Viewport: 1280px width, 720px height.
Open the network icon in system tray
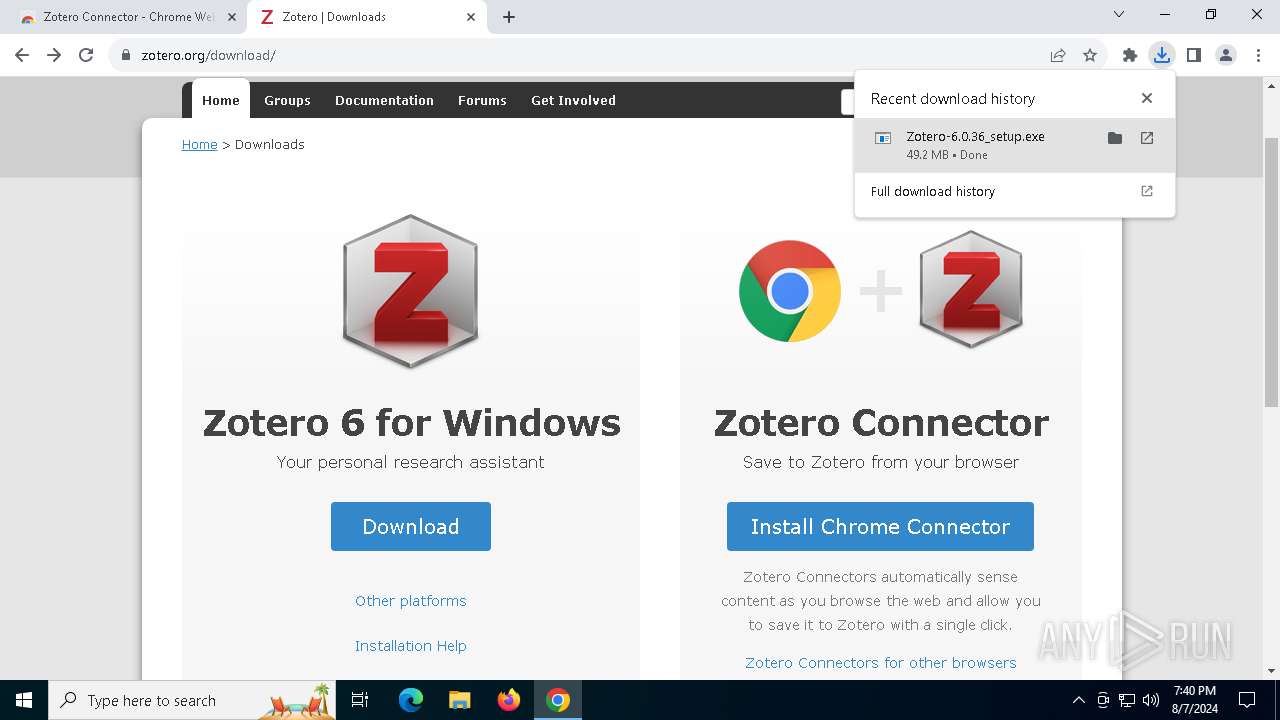click(1127, 700)
